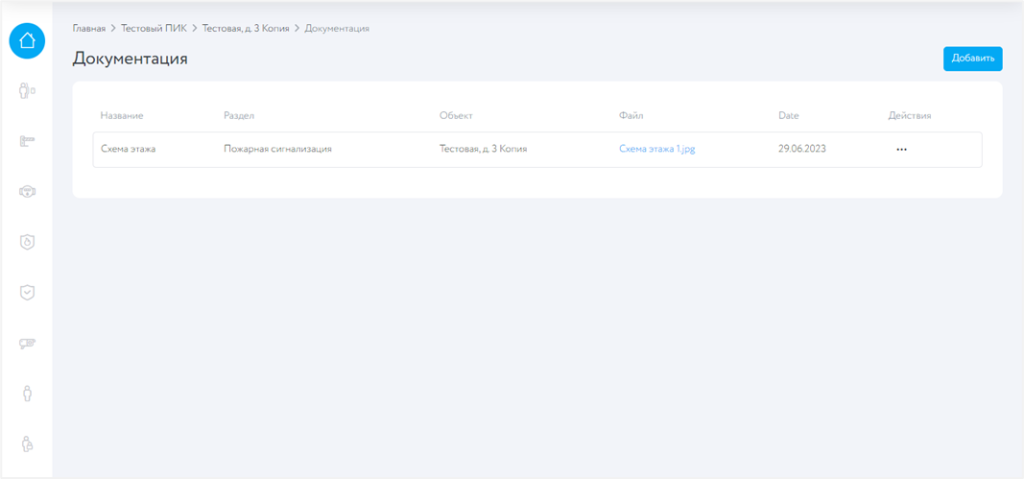The image size is (1024, 479).
Task: Click the Добавить button
Action: 972,59
